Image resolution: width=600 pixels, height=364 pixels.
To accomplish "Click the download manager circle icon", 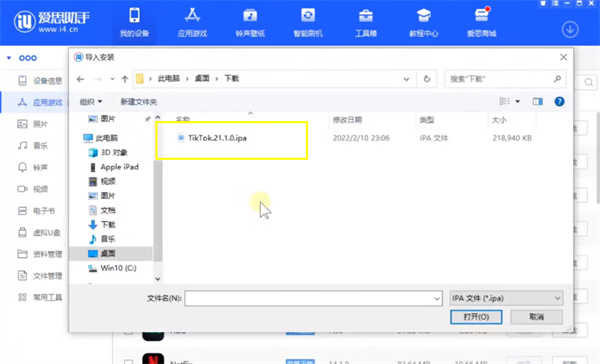I will click(570, 29).
